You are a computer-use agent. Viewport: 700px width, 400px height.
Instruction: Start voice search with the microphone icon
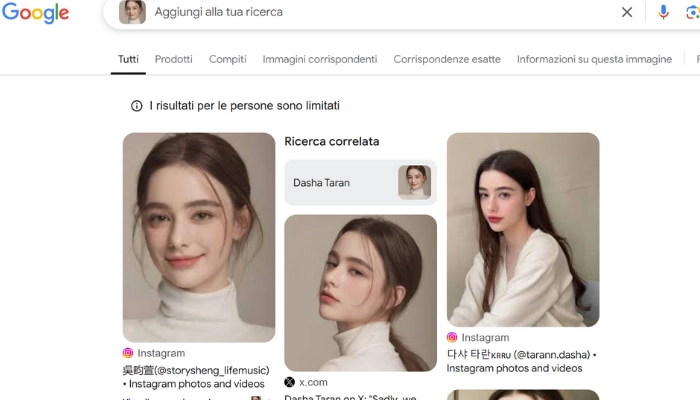[x=663, y=12]
